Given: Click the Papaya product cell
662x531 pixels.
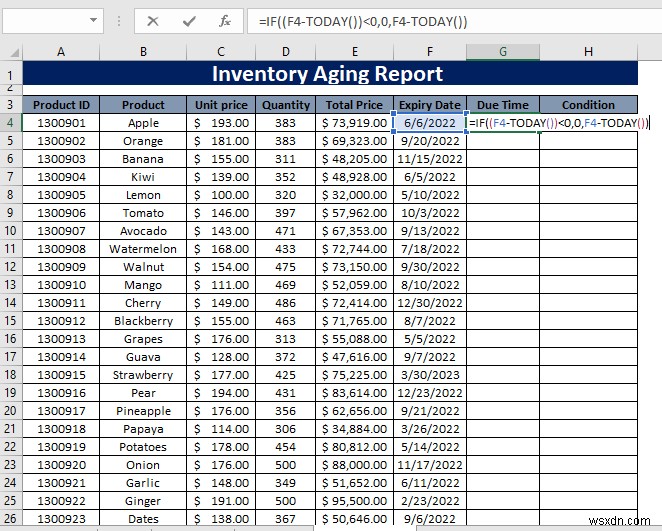Looking at the screenshot, I should click(143, 429).
